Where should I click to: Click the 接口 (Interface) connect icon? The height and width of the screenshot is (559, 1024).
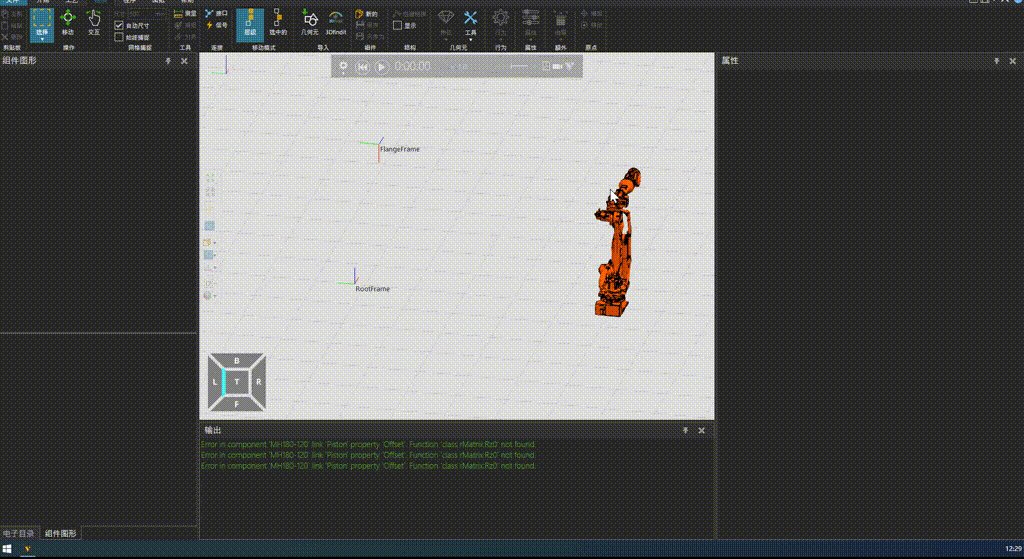click(216, 13)
